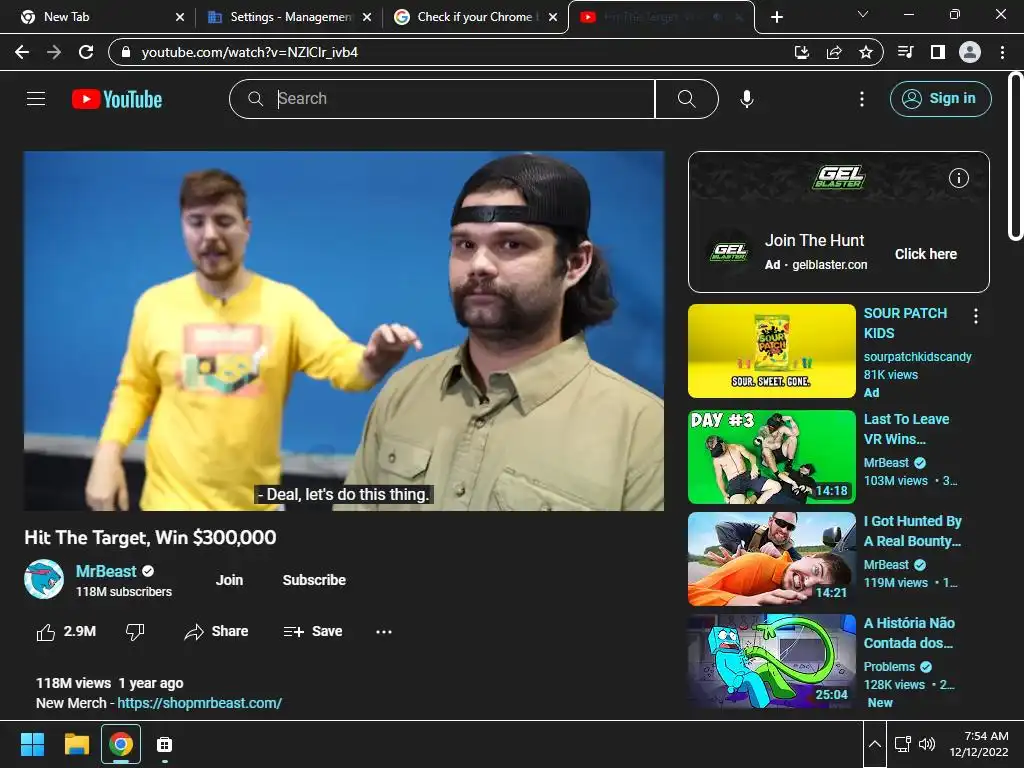Image resolution: width=1024 pixels, height=768 pixels.
Task: Toggle Chrome side panel
Action: [x=938, y=52]
